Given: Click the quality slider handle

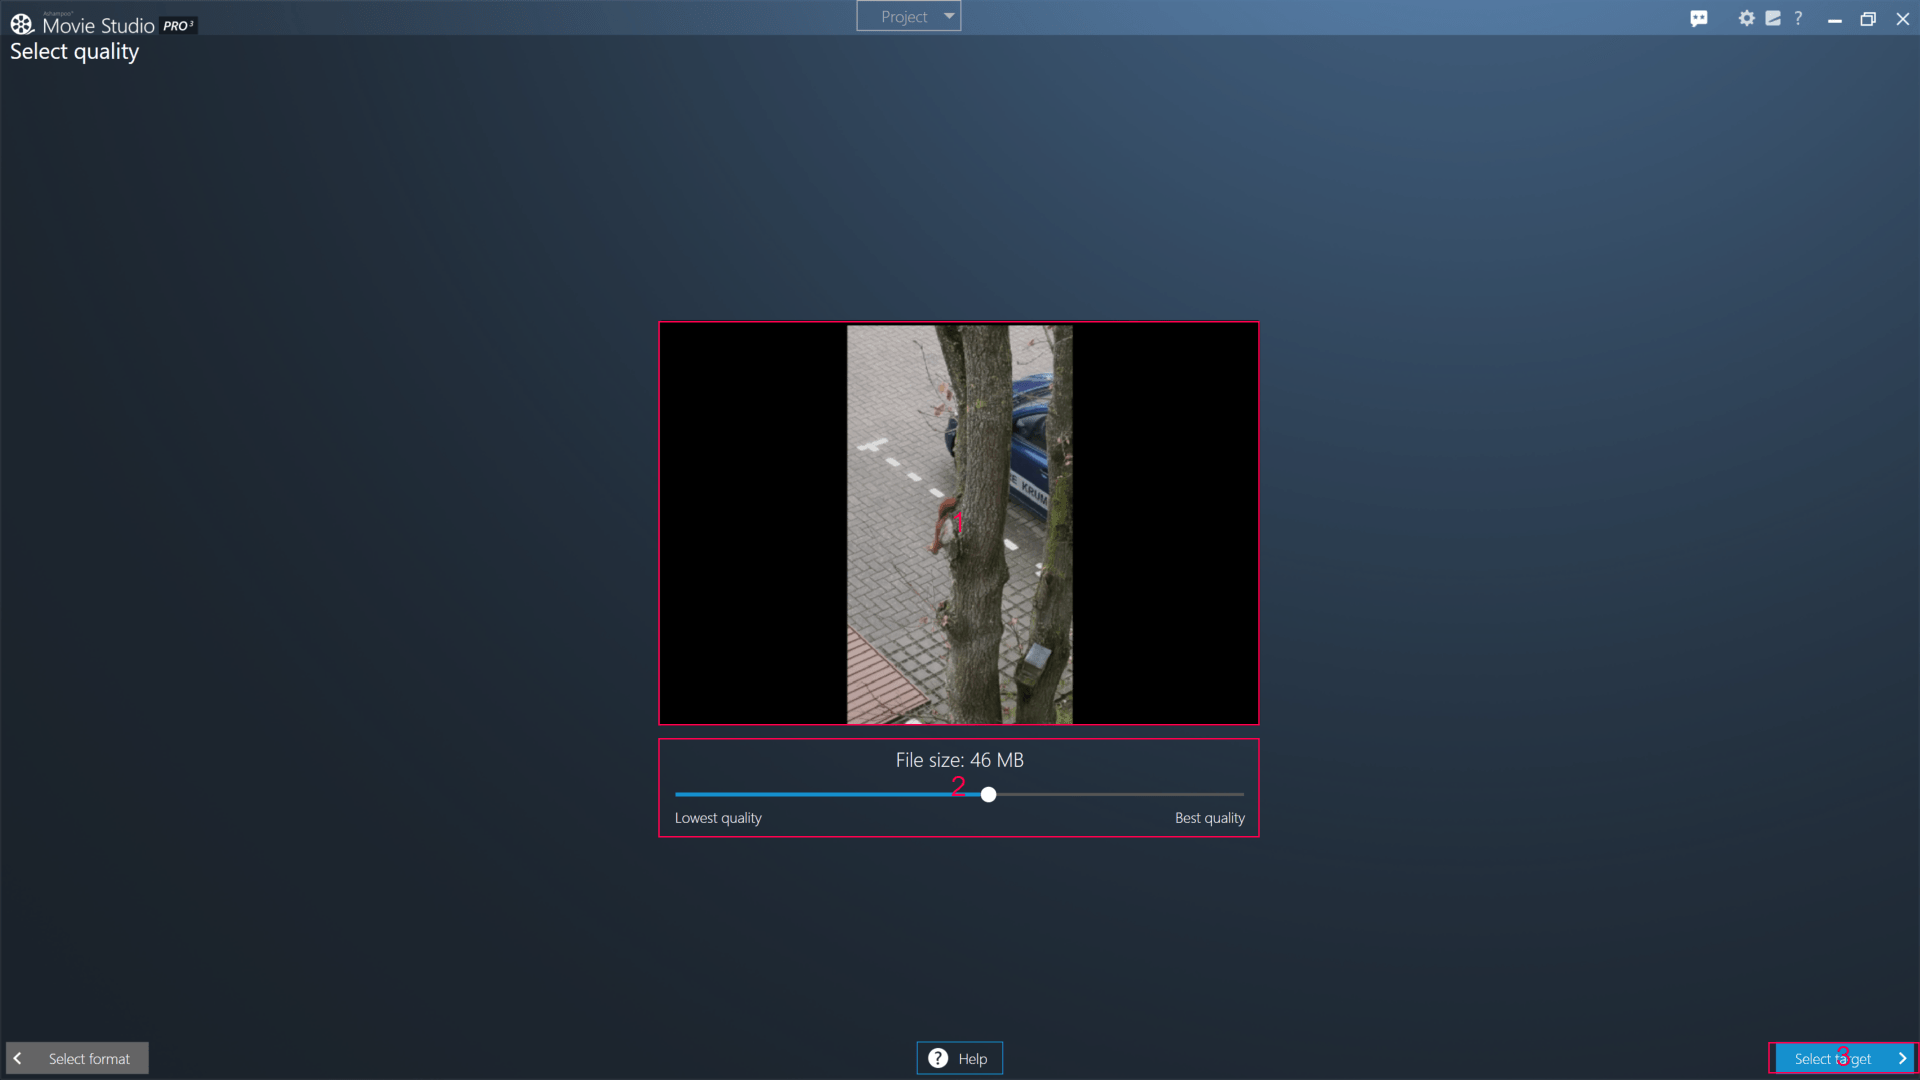Looking at the screenshot, I should click(988, 794).
